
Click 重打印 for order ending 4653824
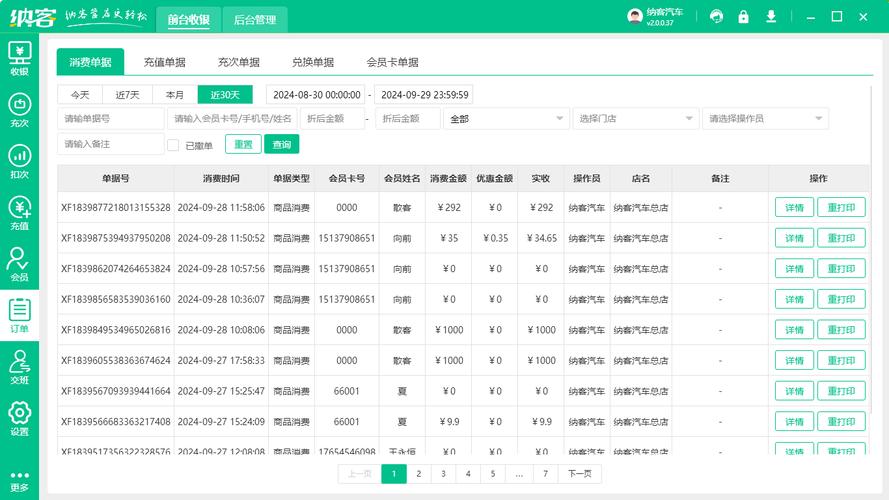tap(841, 269)
